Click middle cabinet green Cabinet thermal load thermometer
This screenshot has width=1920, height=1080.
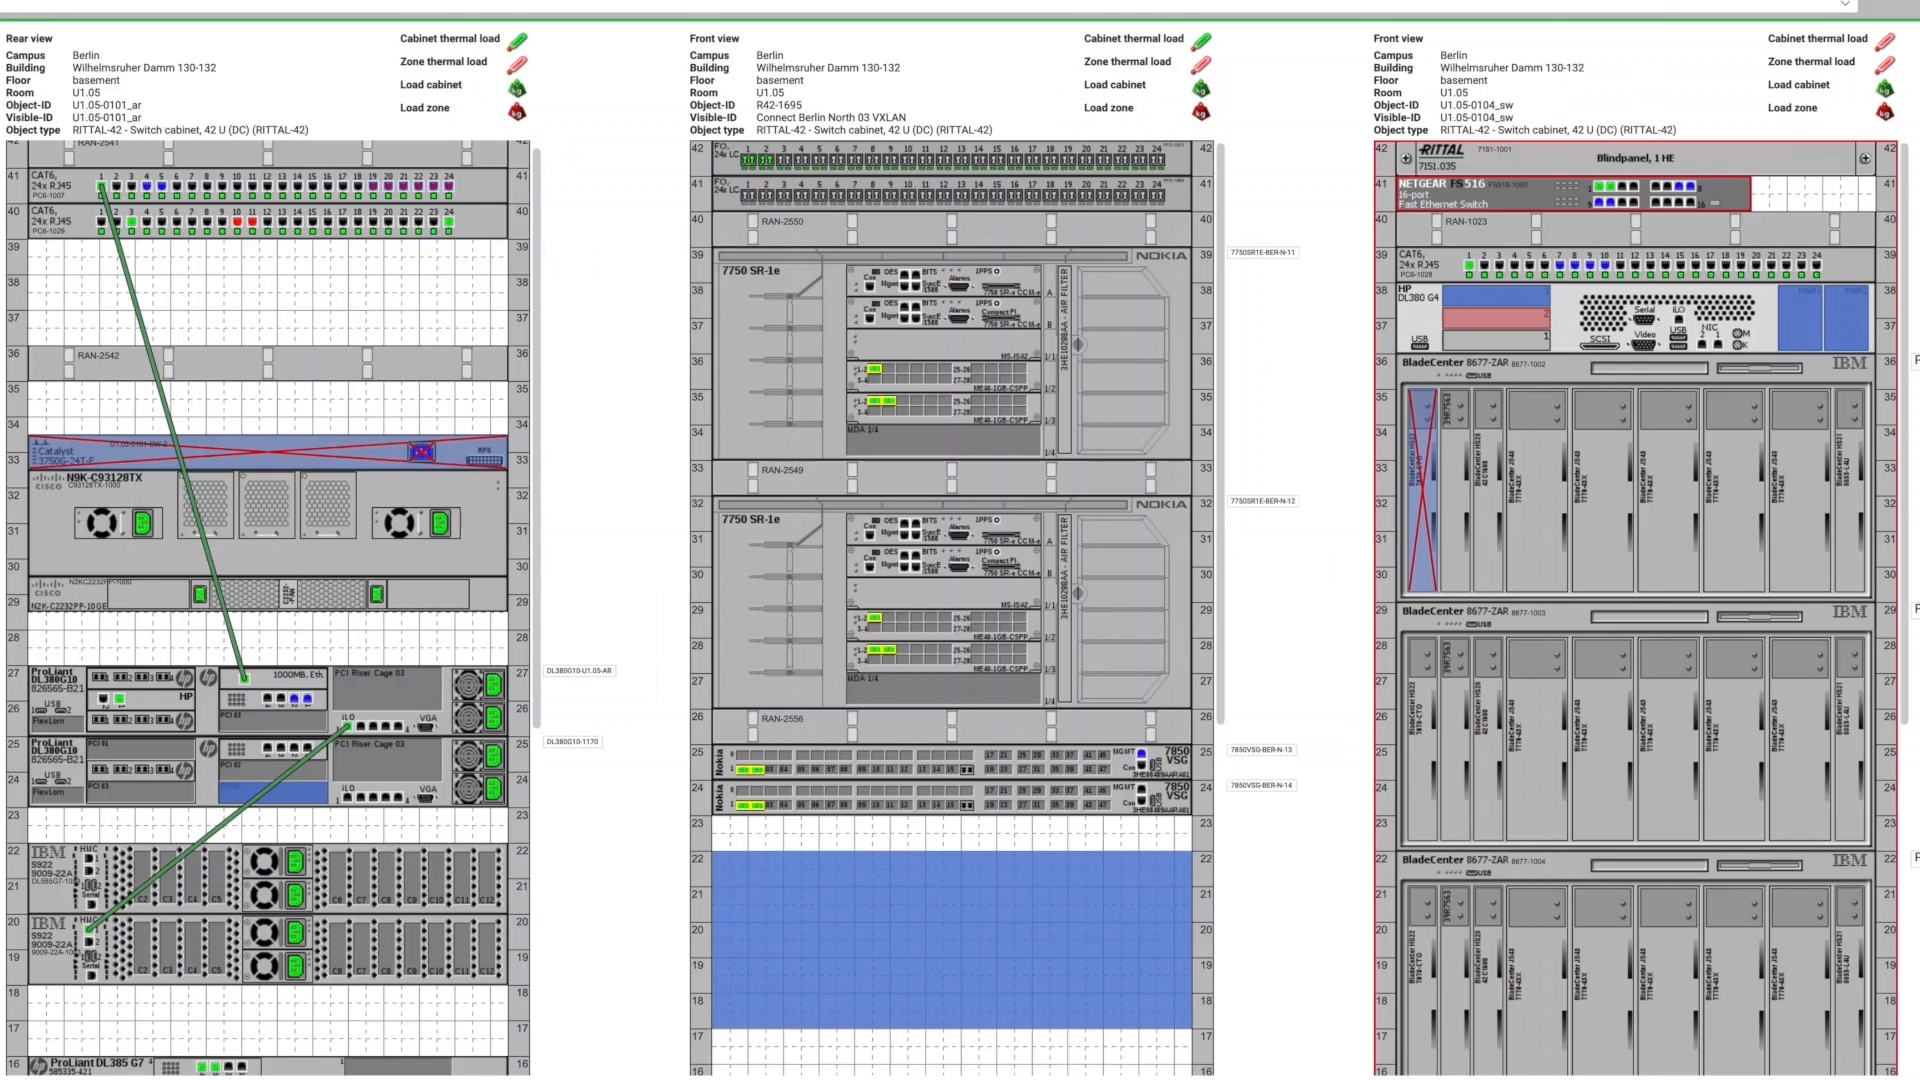pyautogui.click(x=1201, y=42)
